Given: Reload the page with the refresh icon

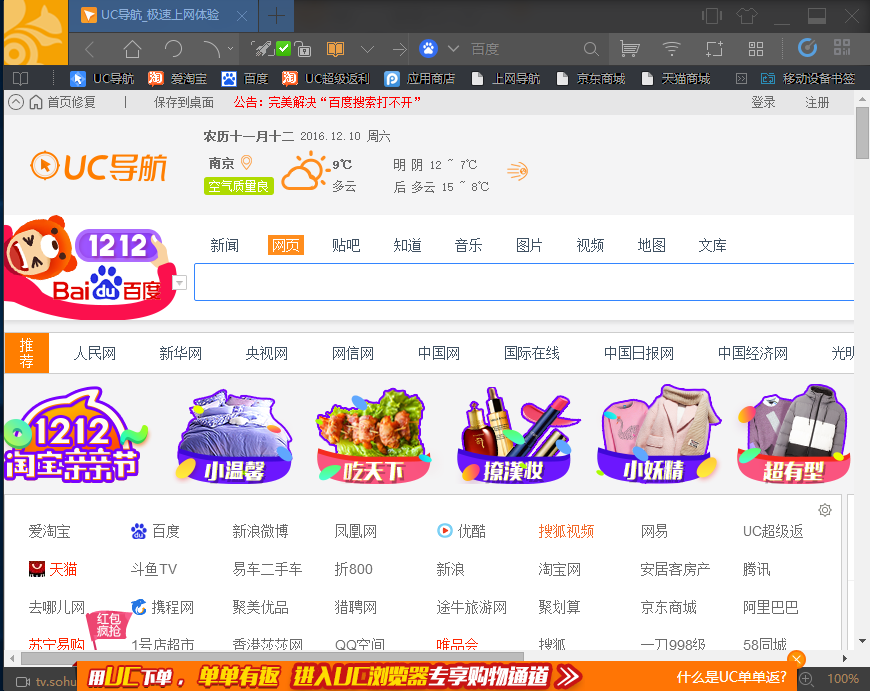Looking at the screenshot, I should pyautogui.click(x=173, y=49).
